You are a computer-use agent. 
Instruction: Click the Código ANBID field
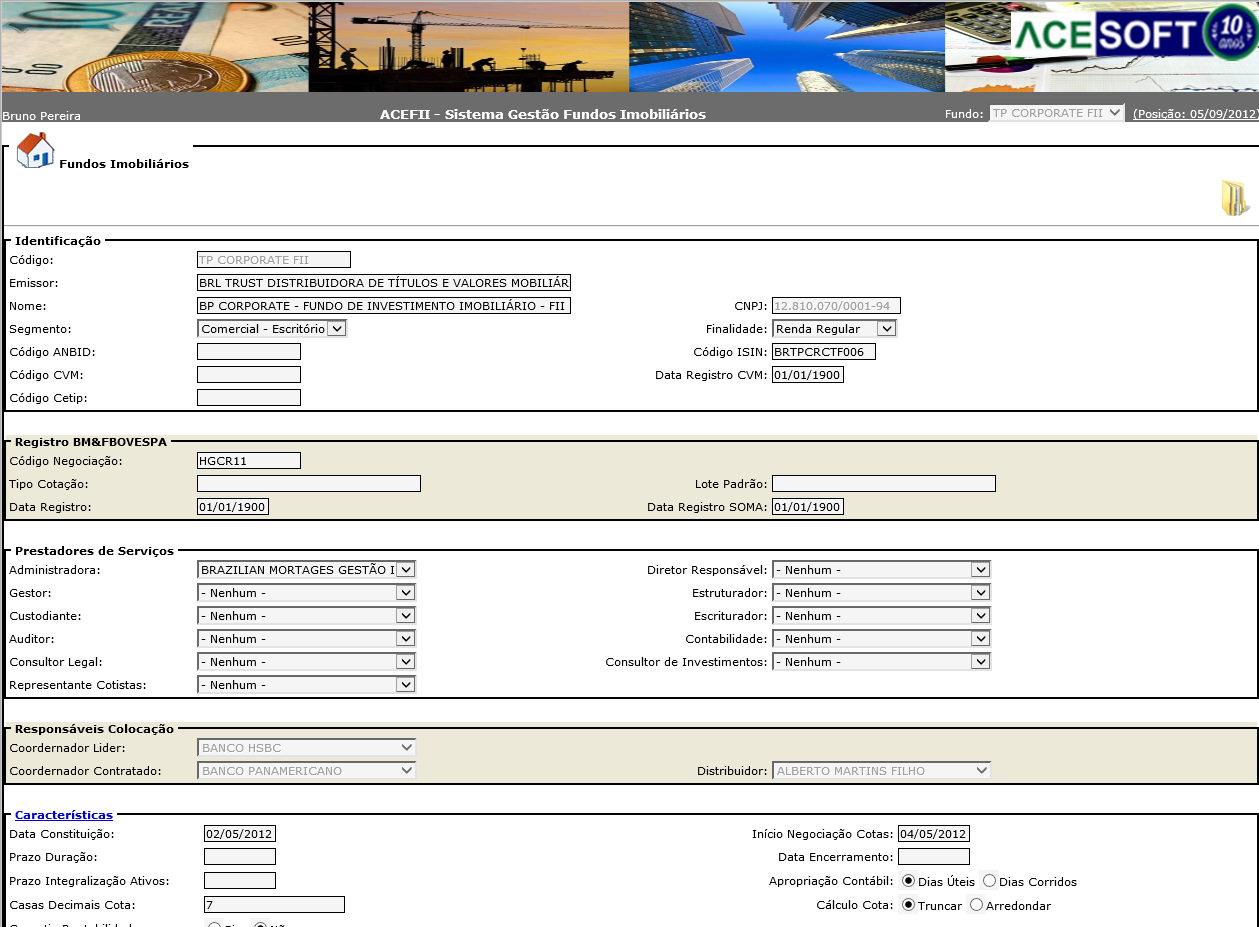[249, 352]
